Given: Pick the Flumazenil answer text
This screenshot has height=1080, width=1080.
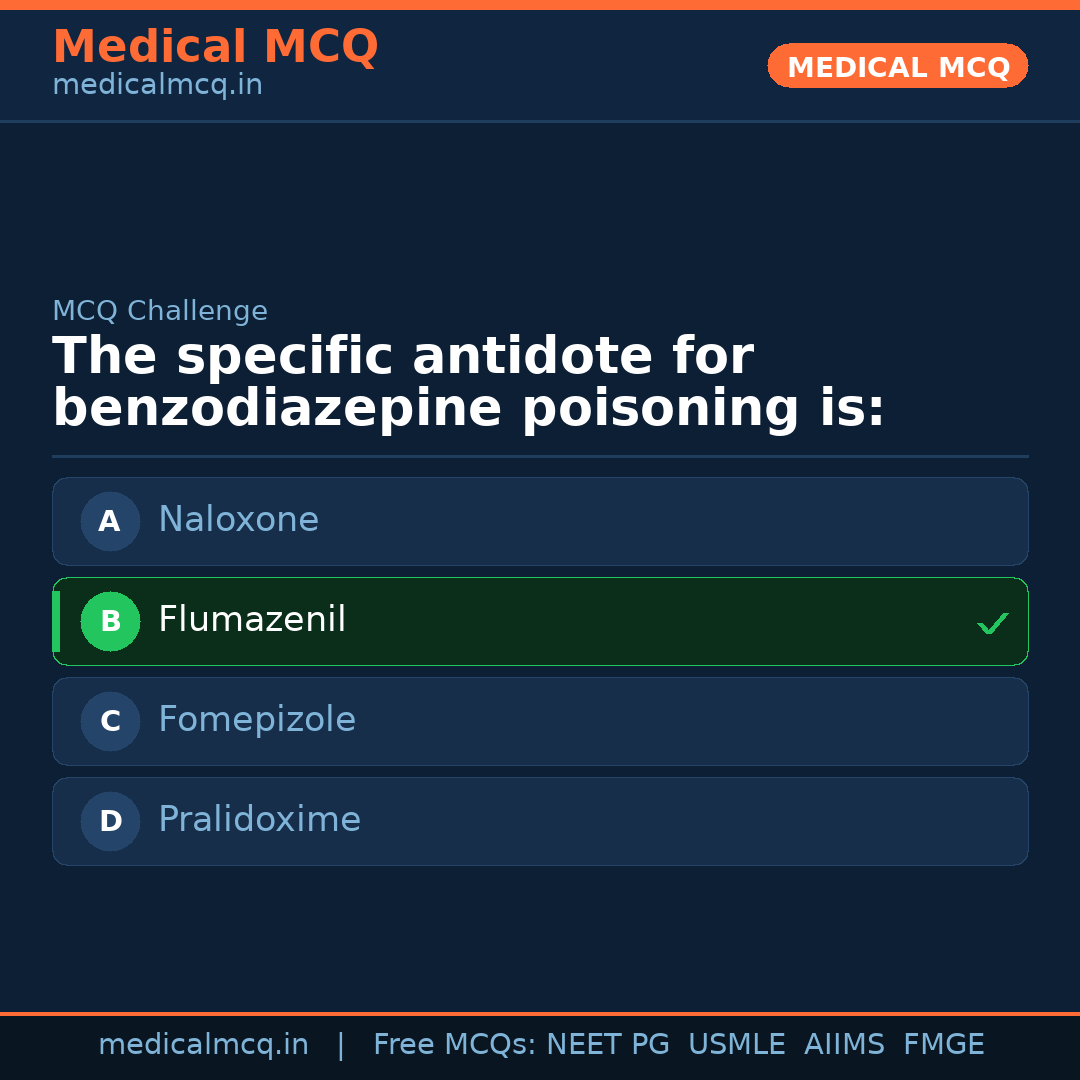Looking at the screenshot, I should tap(252, 620).
